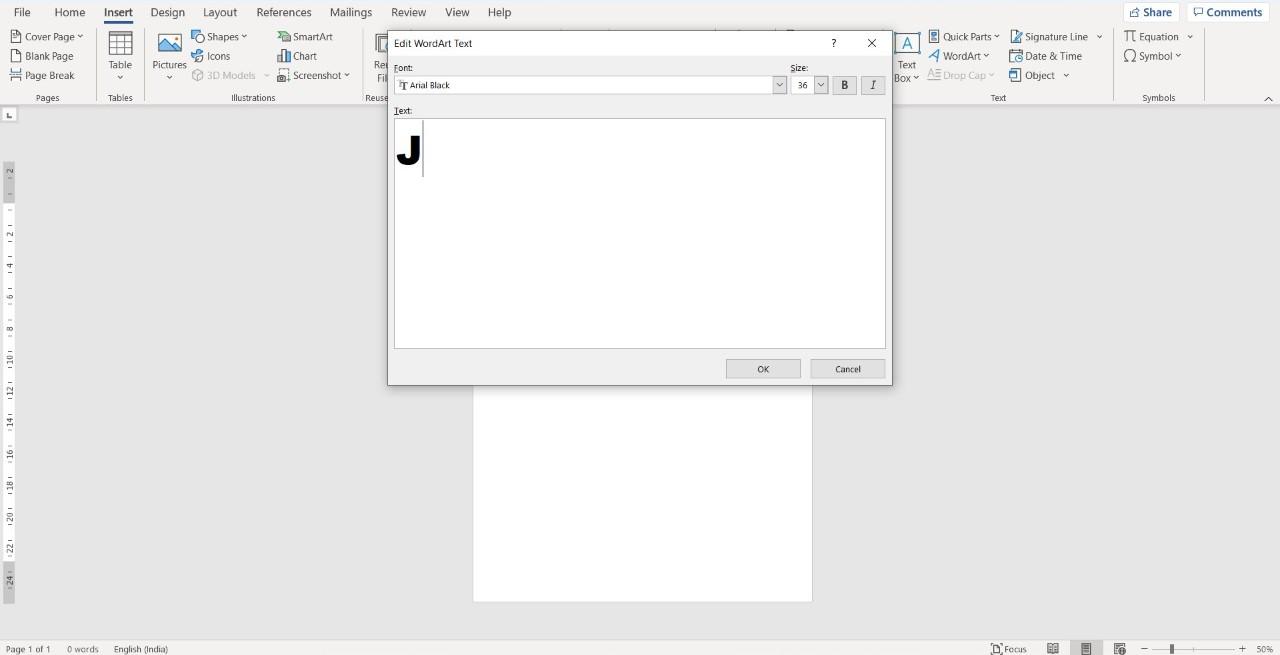The width and height of the screenshot is (1280, 655).
Task: Switch to the References tab
Action: click(284, 12)
